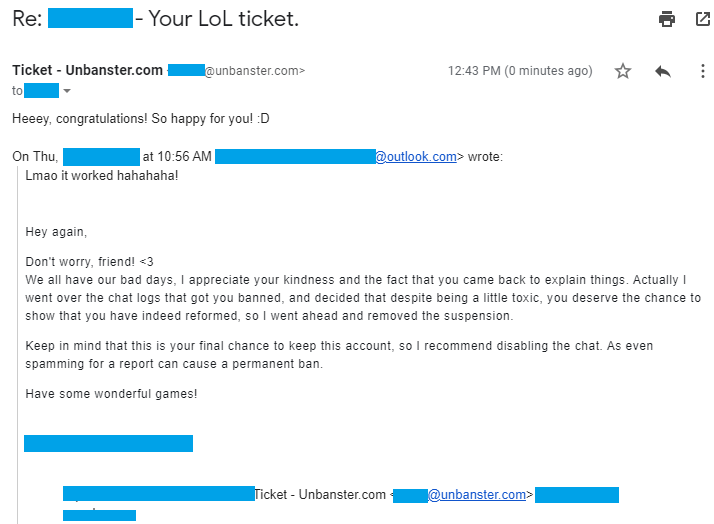Screen dimensions: 714x524
Task: Click the sender's @unbanster.com> address text
Action: pos(255,71)
